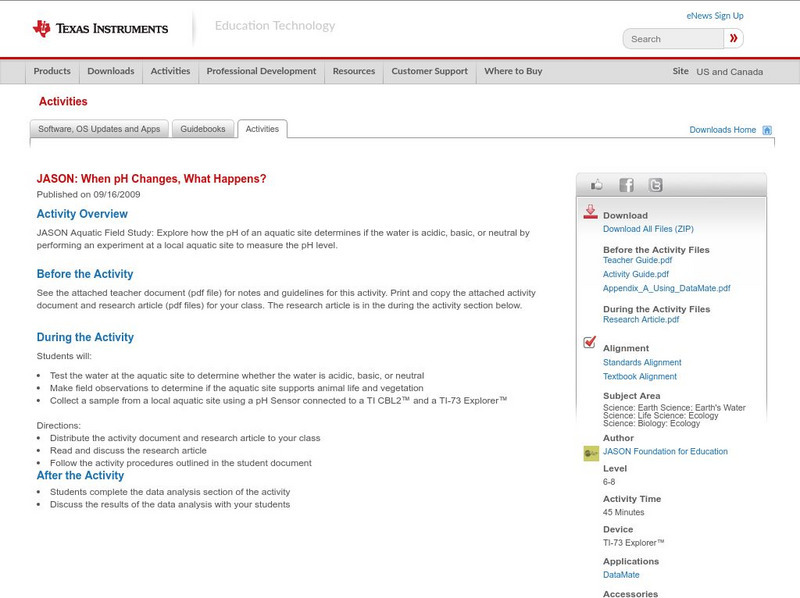Share the activity on Facebook
This screenshot has width=800, height=598.
click(x=626, y=184)
